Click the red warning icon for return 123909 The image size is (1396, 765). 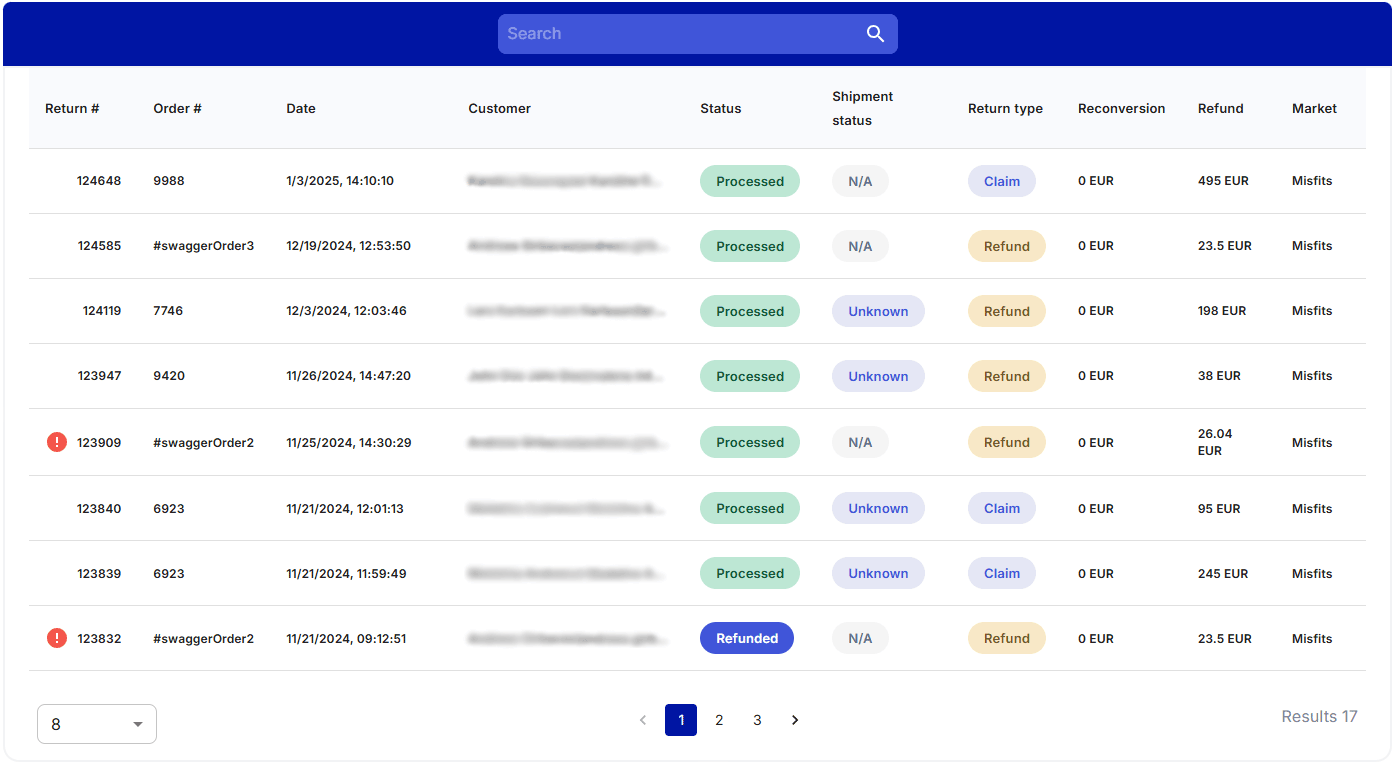click(57, 442)
